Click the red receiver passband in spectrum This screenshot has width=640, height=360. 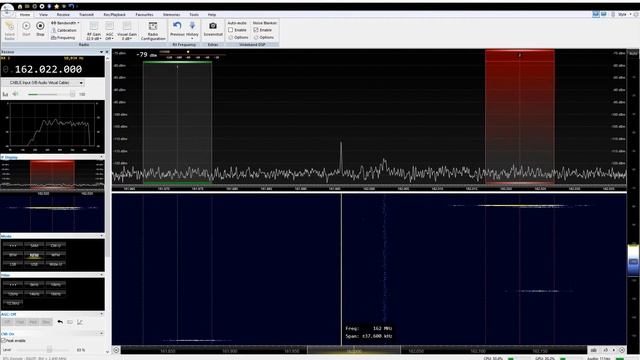click(x=520, y=117)
